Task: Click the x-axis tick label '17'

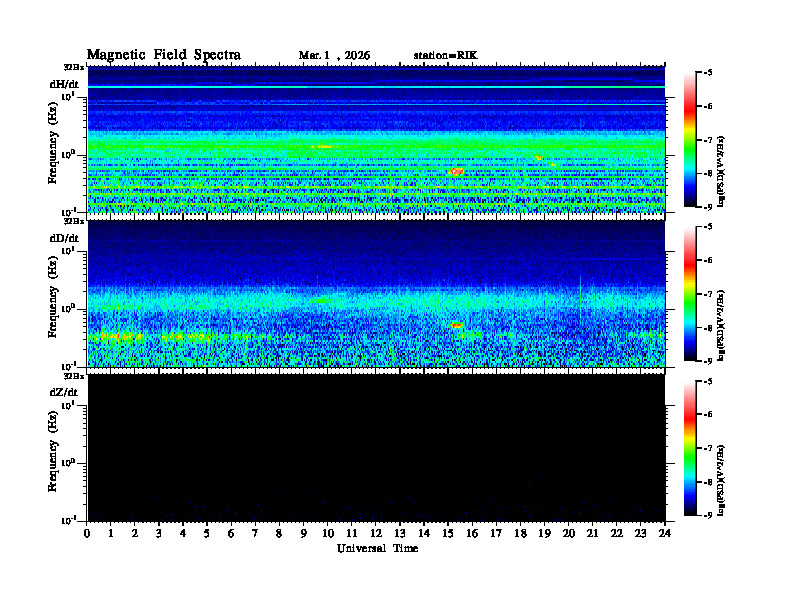Action: point(496,534)
